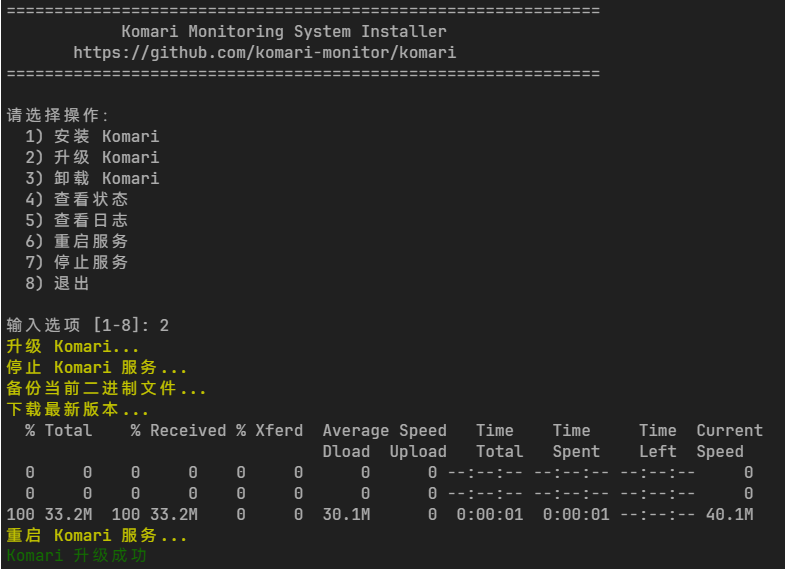Click the yellow 停止 Komari 服务 line
Image resolution: width=785 pixels, height=569 pixels.
coord(97,368)
